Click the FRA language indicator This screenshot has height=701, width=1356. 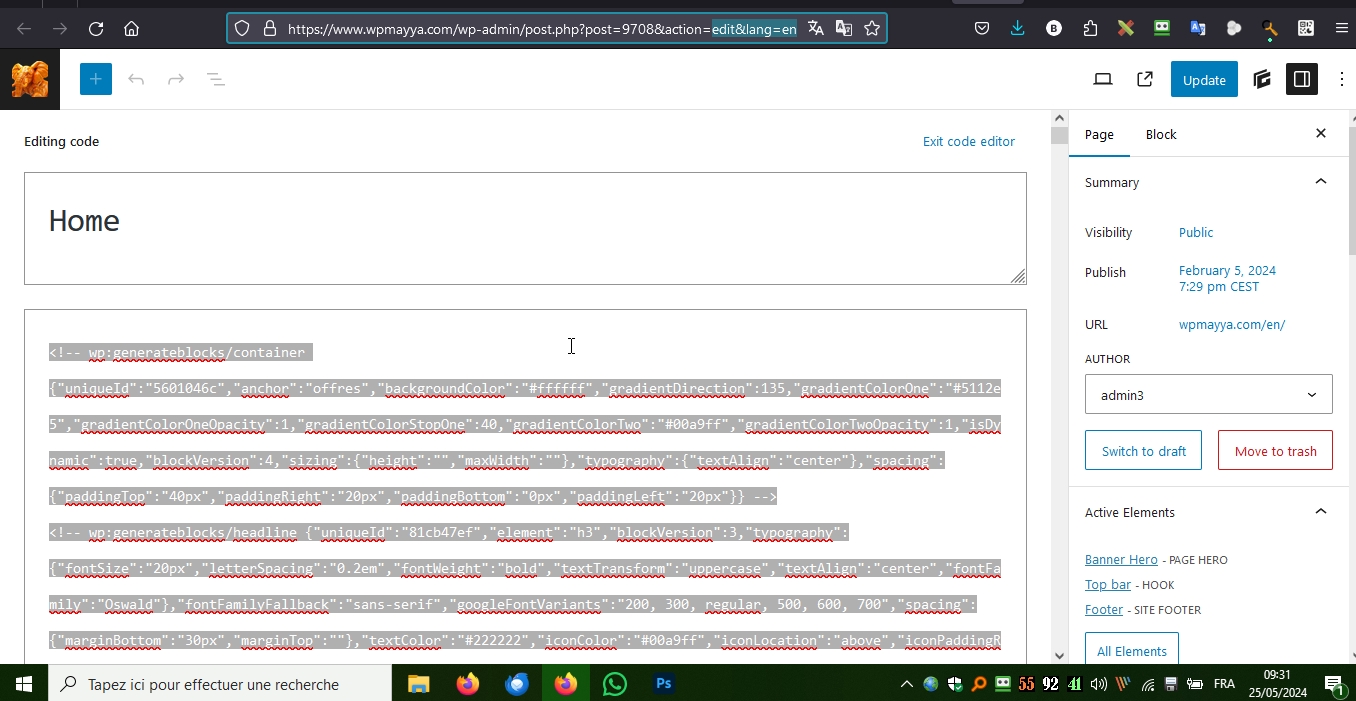click(x=1224, y=684)
